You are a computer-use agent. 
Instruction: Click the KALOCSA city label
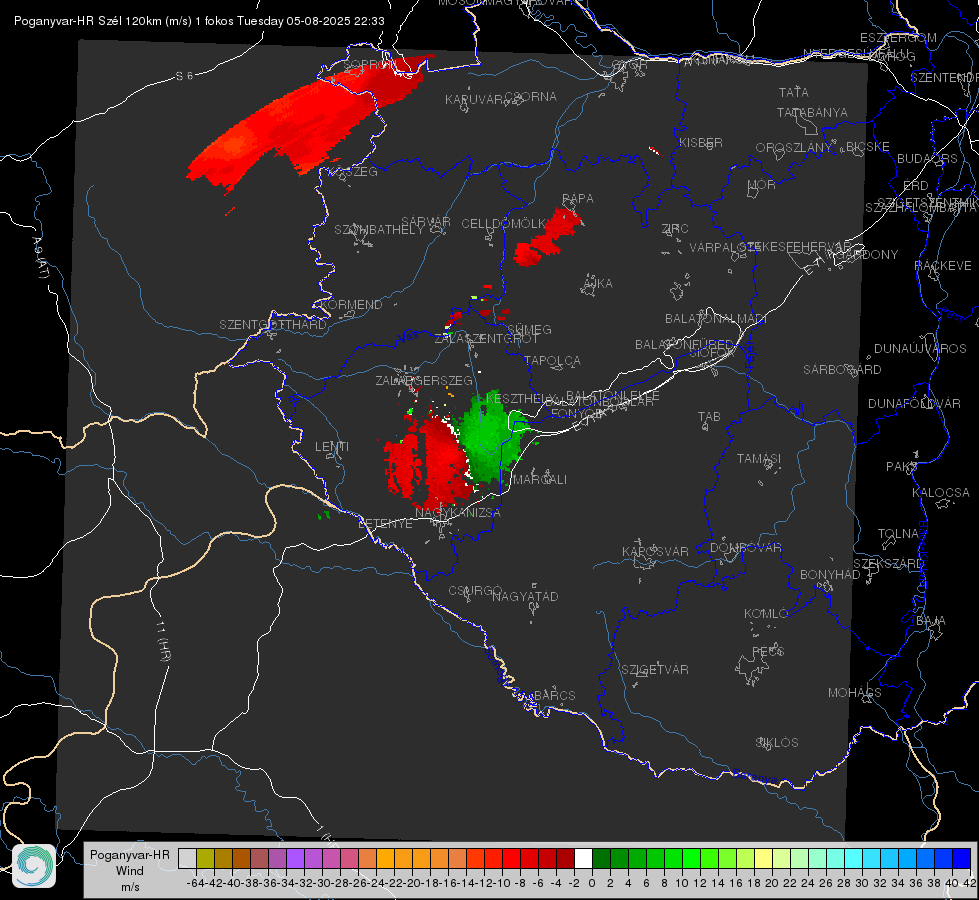pyautogui.click(x=941, y=493)
